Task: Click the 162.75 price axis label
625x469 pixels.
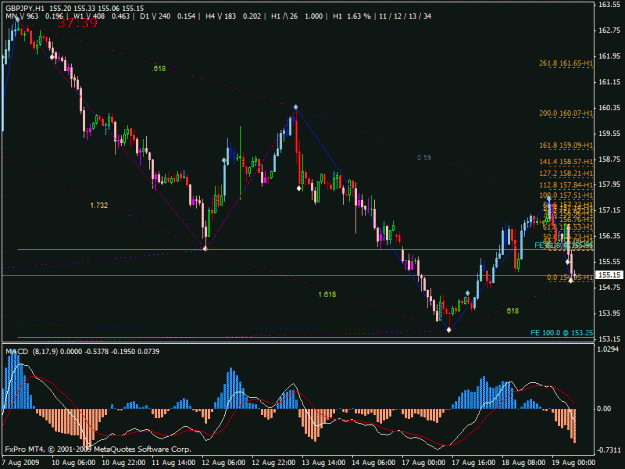Action: (x=609, y=30)
